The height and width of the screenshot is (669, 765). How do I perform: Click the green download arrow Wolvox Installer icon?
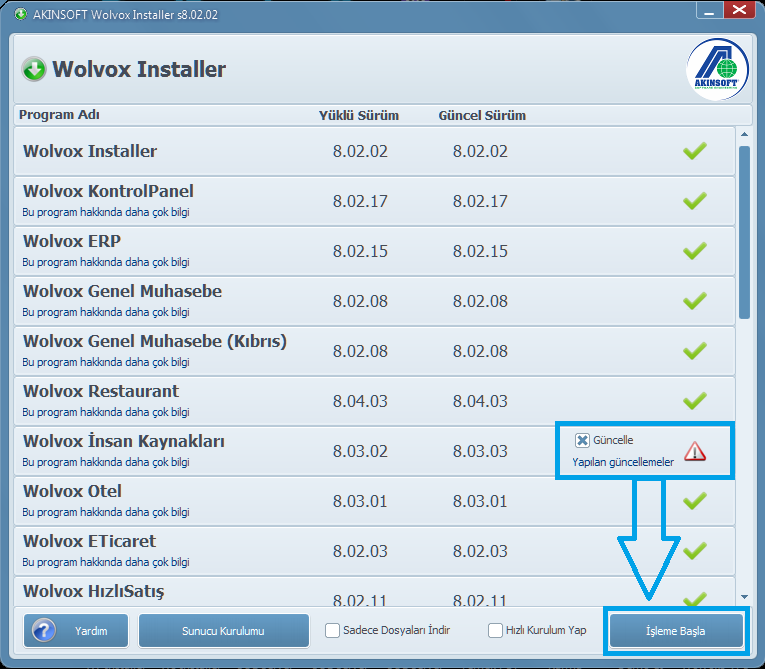(x=34, y=69)
